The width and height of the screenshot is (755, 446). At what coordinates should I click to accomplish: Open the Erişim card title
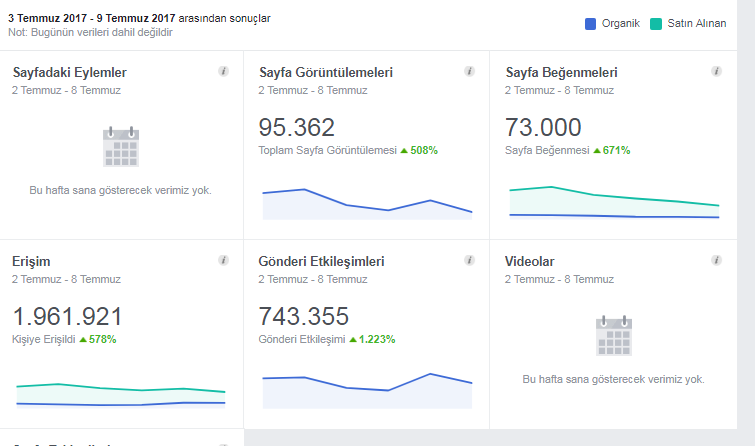[31, 262]
